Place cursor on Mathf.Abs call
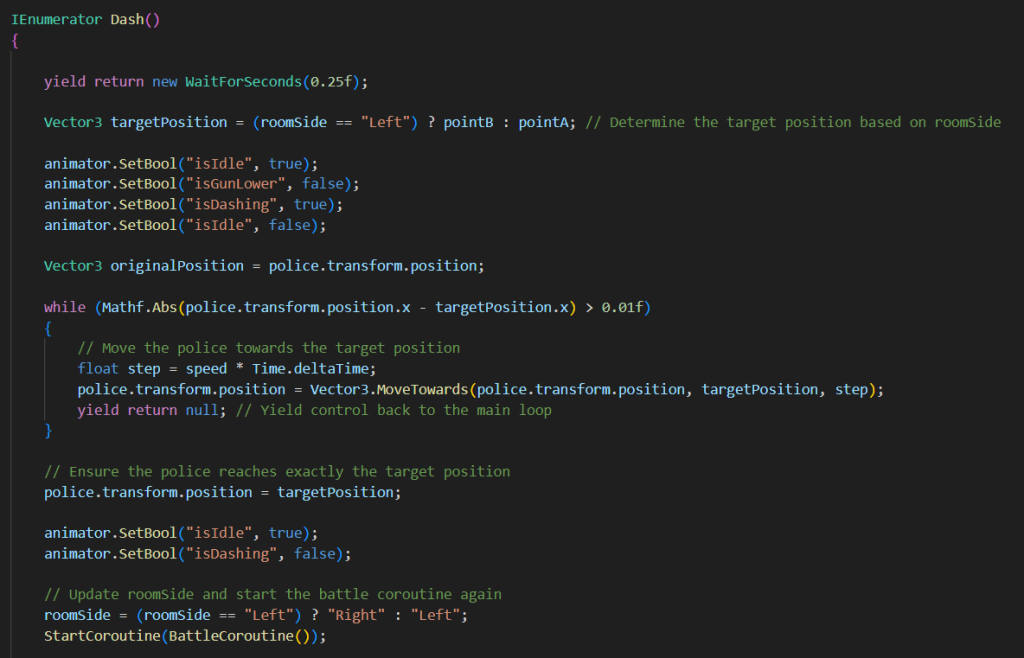 pos(138,307)
